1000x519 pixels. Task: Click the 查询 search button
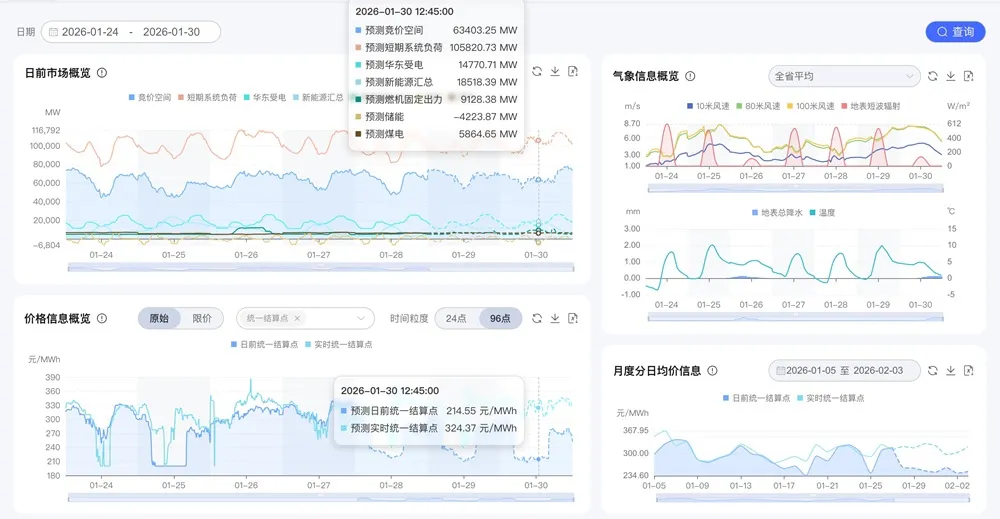point(955,32)
